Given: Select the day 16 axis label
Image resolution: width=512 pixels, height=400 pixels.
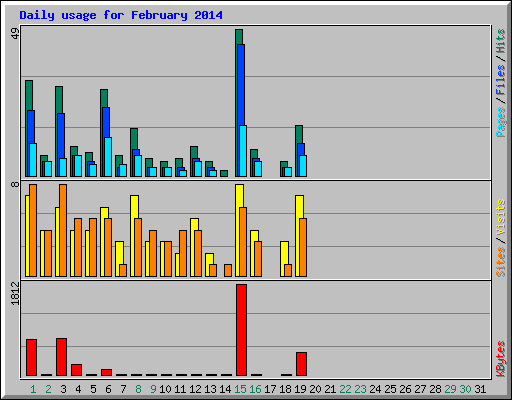Looking at the screenshot, I should pyautogui.click(x=255, y=389).
